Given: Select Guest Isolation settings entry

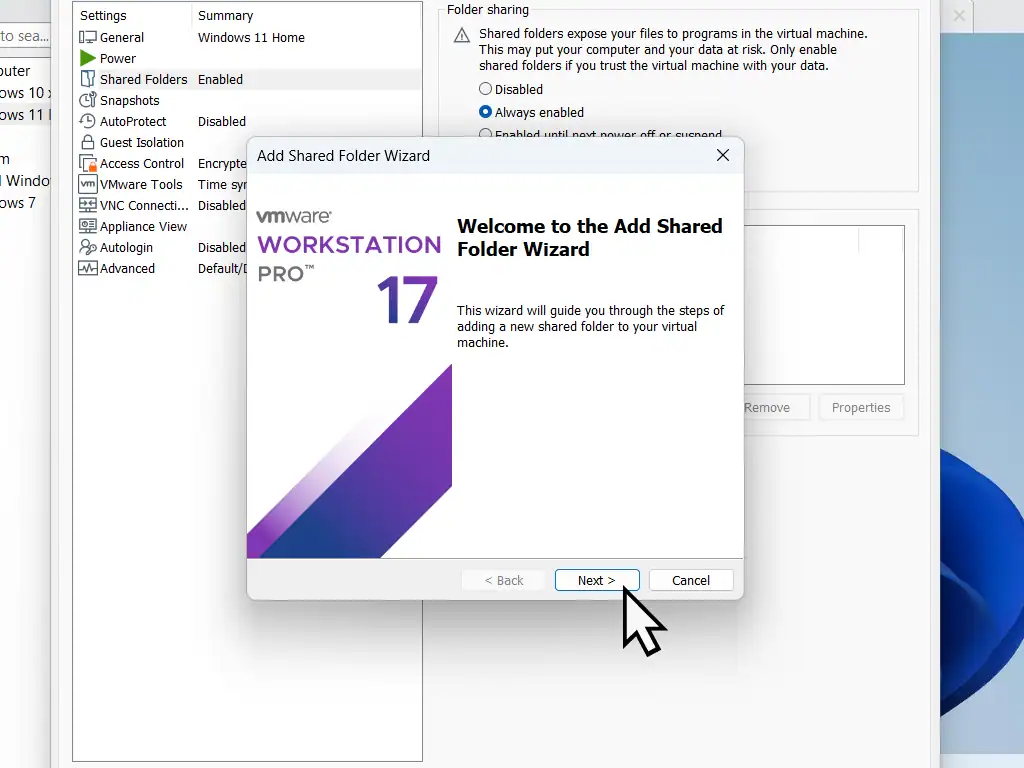Looking at the screenshot, I should [x=161, y=142].
